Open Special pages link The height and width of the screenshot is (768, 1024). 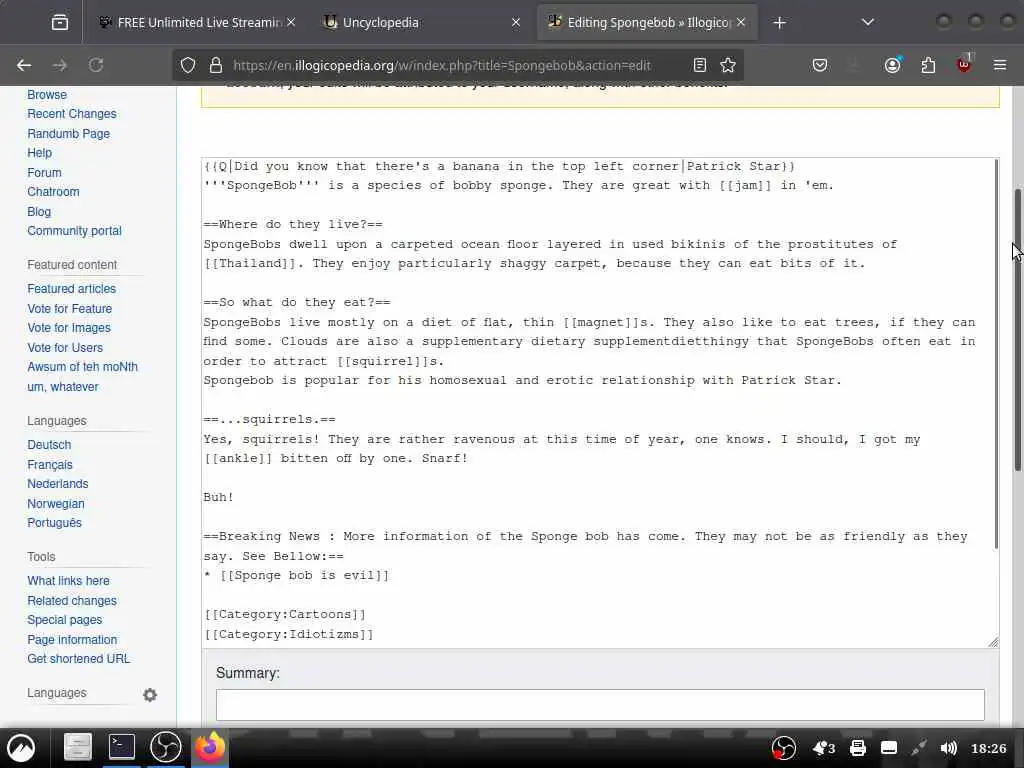65,620
